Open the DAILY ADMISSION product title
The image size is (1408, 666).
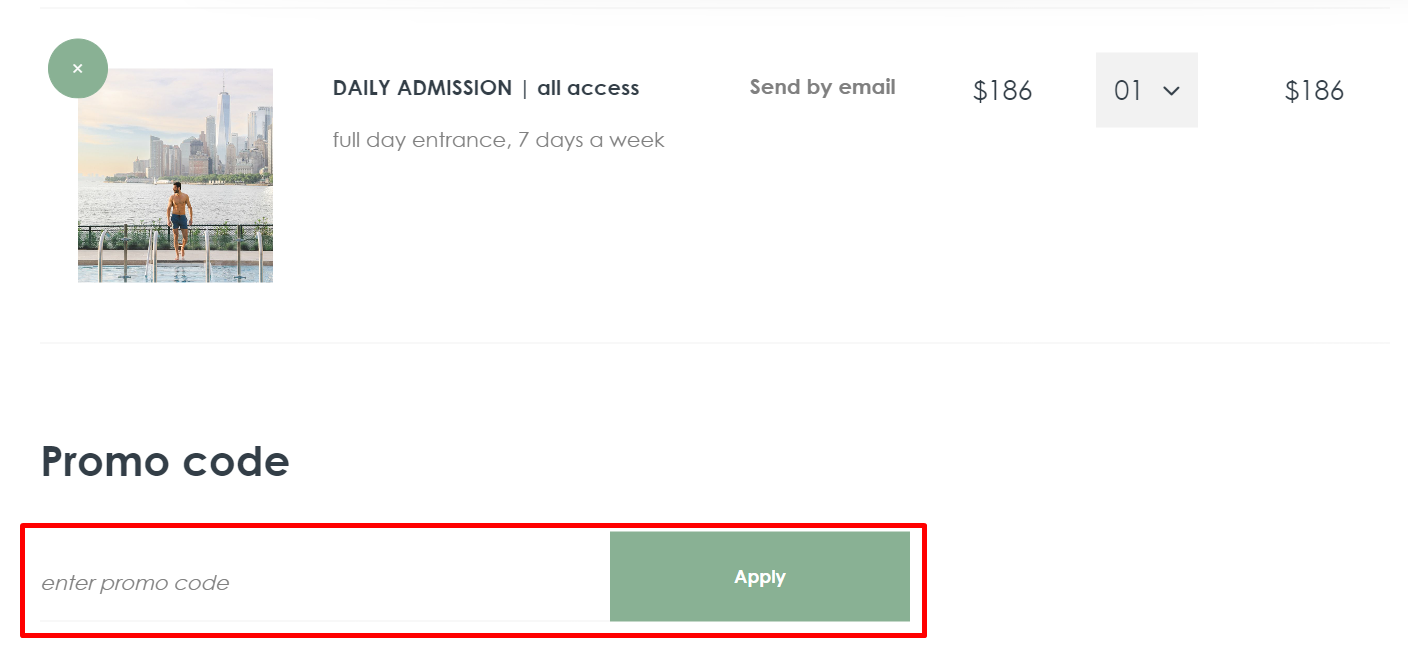(x=422, y=88)
